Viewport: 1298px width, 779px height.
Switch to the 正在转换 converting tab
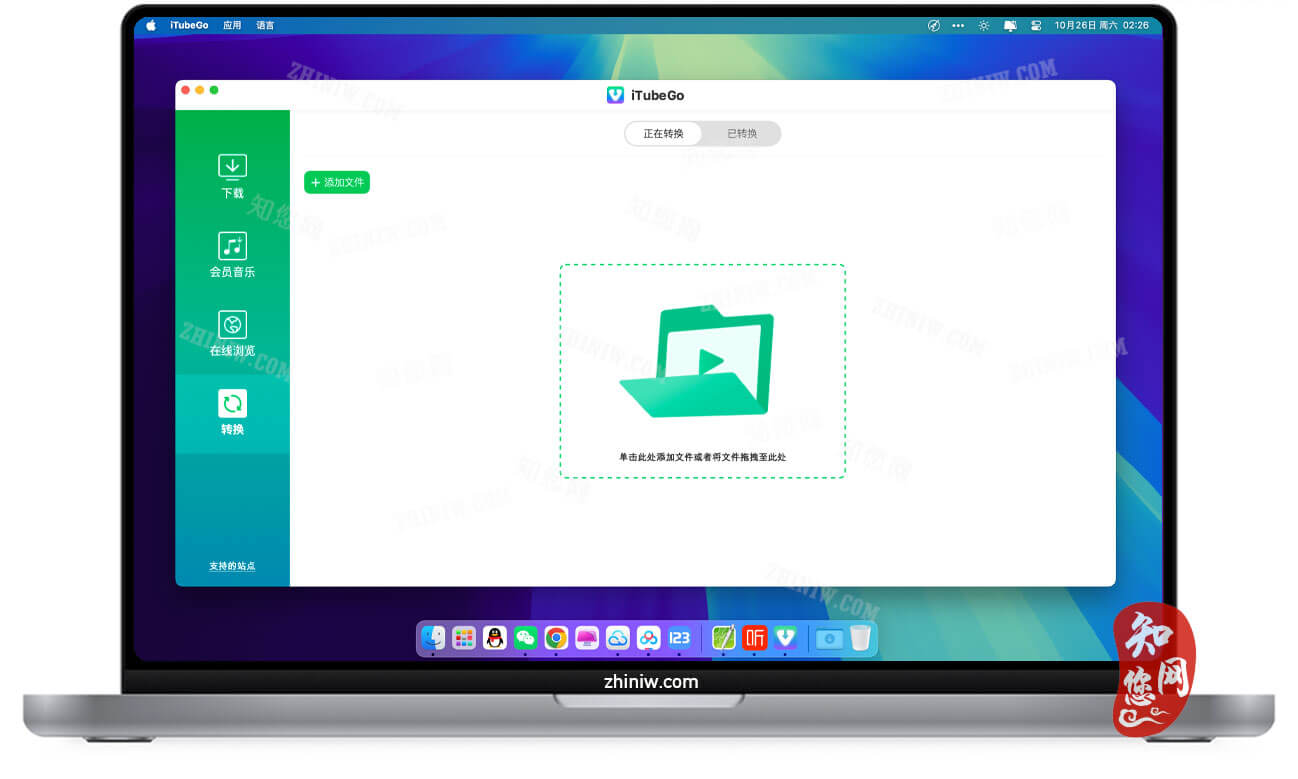[663, 133]
